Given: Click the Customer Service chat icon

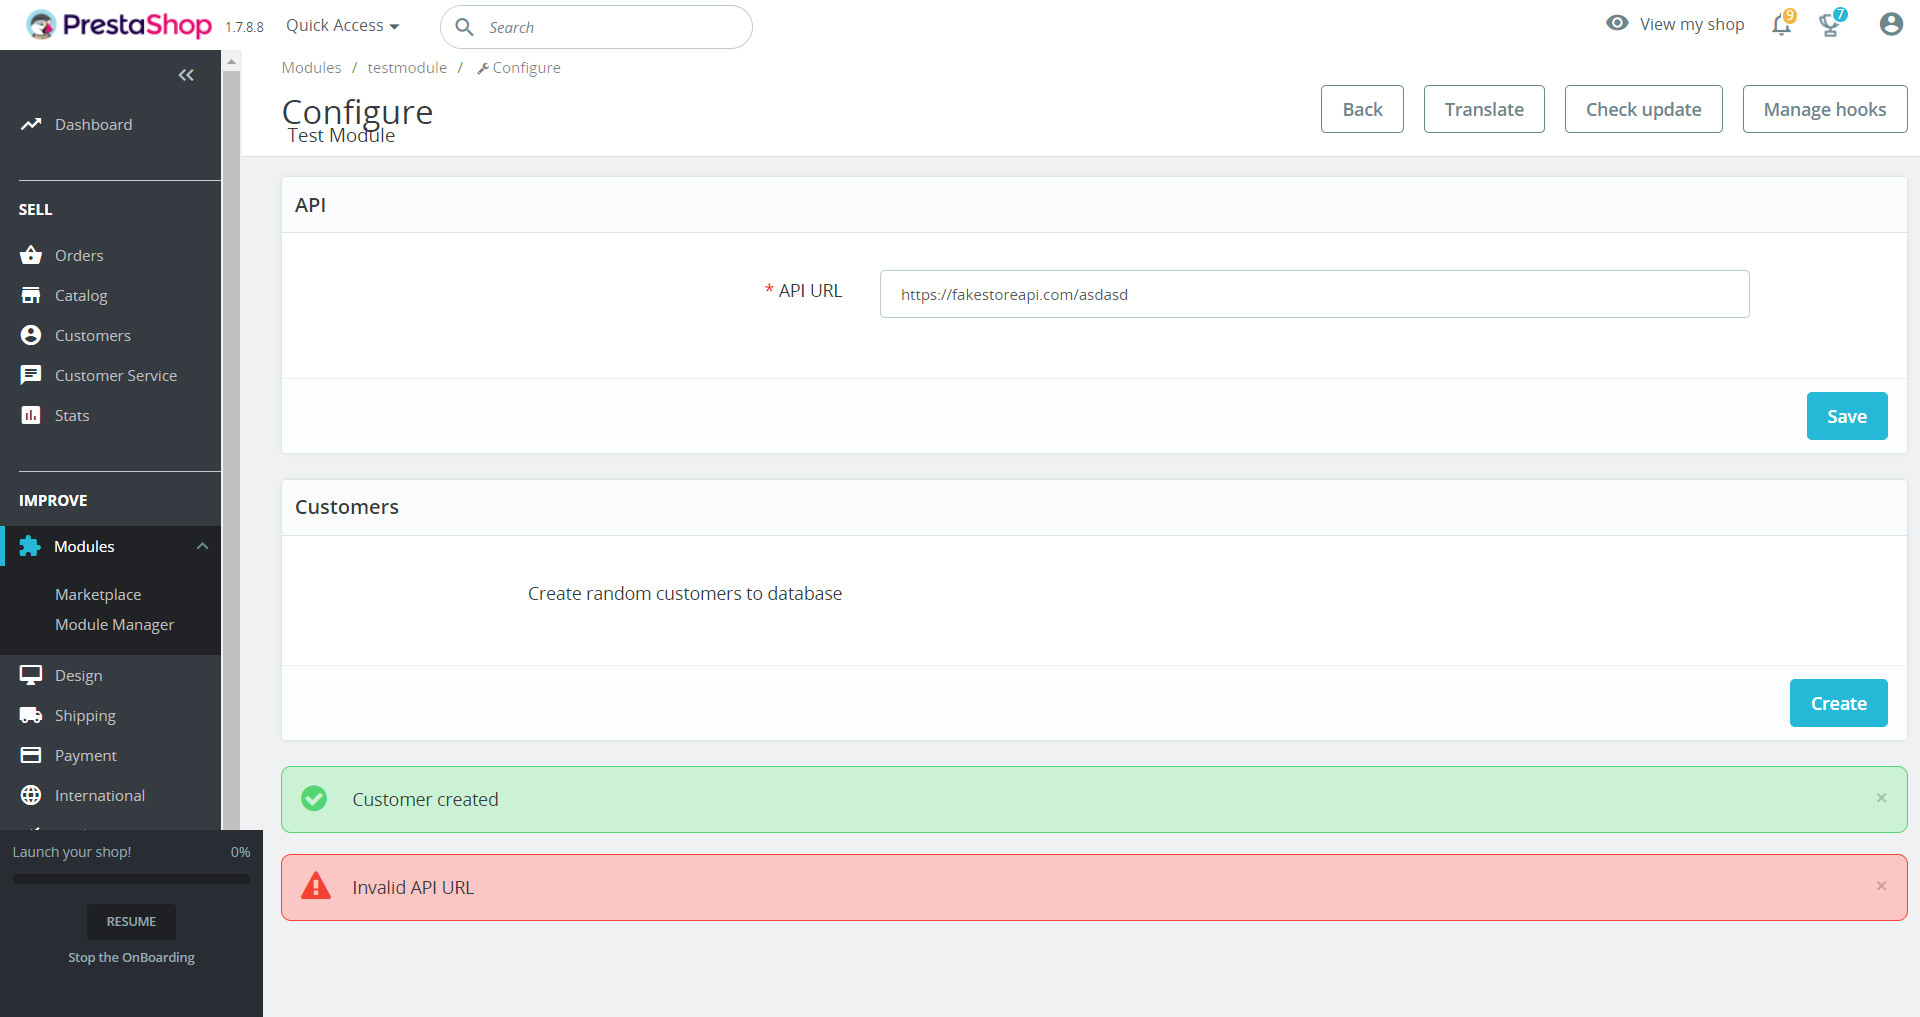Looking at the screenshot, I should point(31,375).
